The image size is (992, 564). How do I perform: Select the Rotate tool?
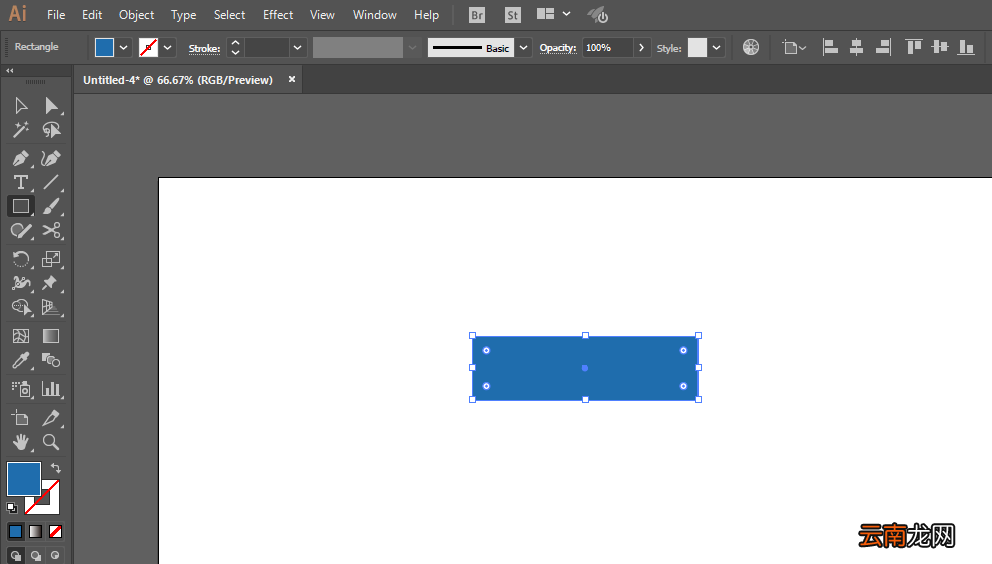coord(20,259)
